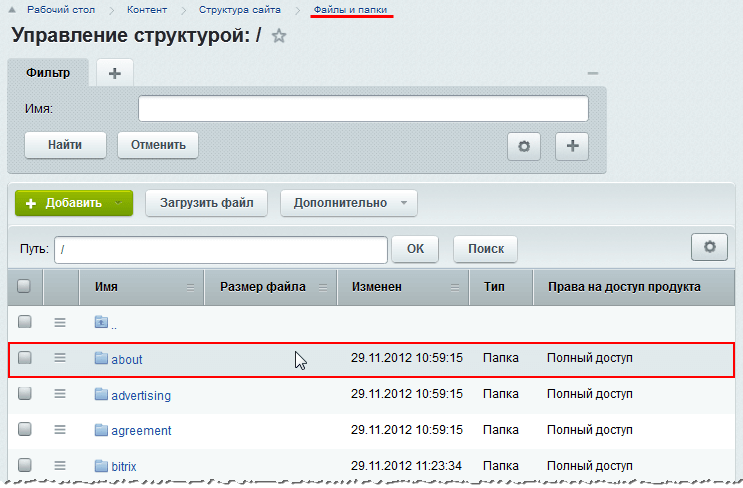Open list settings gear above table
Screen dimensions: 743x488
[709, 247]
